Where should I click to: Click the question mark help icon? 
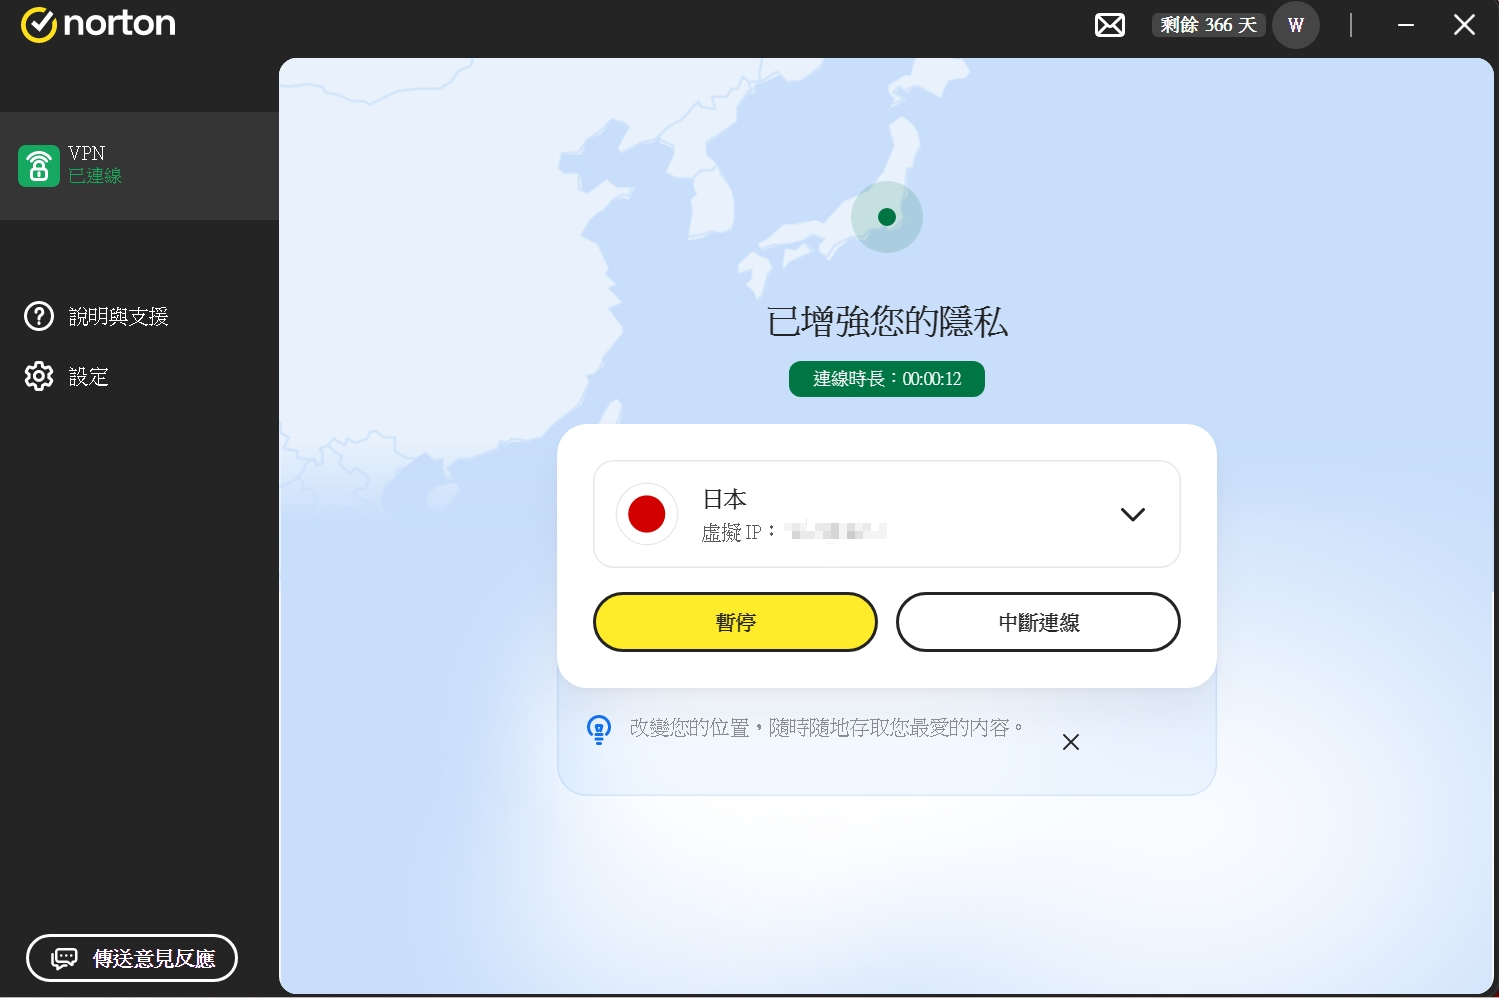39,317
